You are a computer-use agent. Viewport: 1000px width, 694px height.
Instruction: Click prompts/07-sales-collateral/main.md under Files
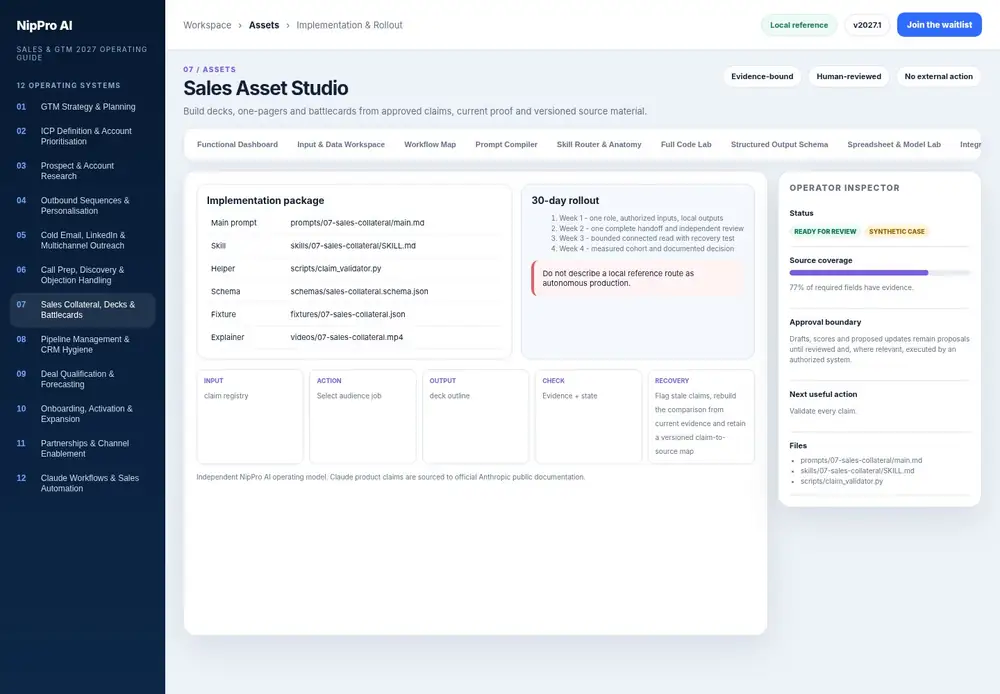tap(861, 461)
